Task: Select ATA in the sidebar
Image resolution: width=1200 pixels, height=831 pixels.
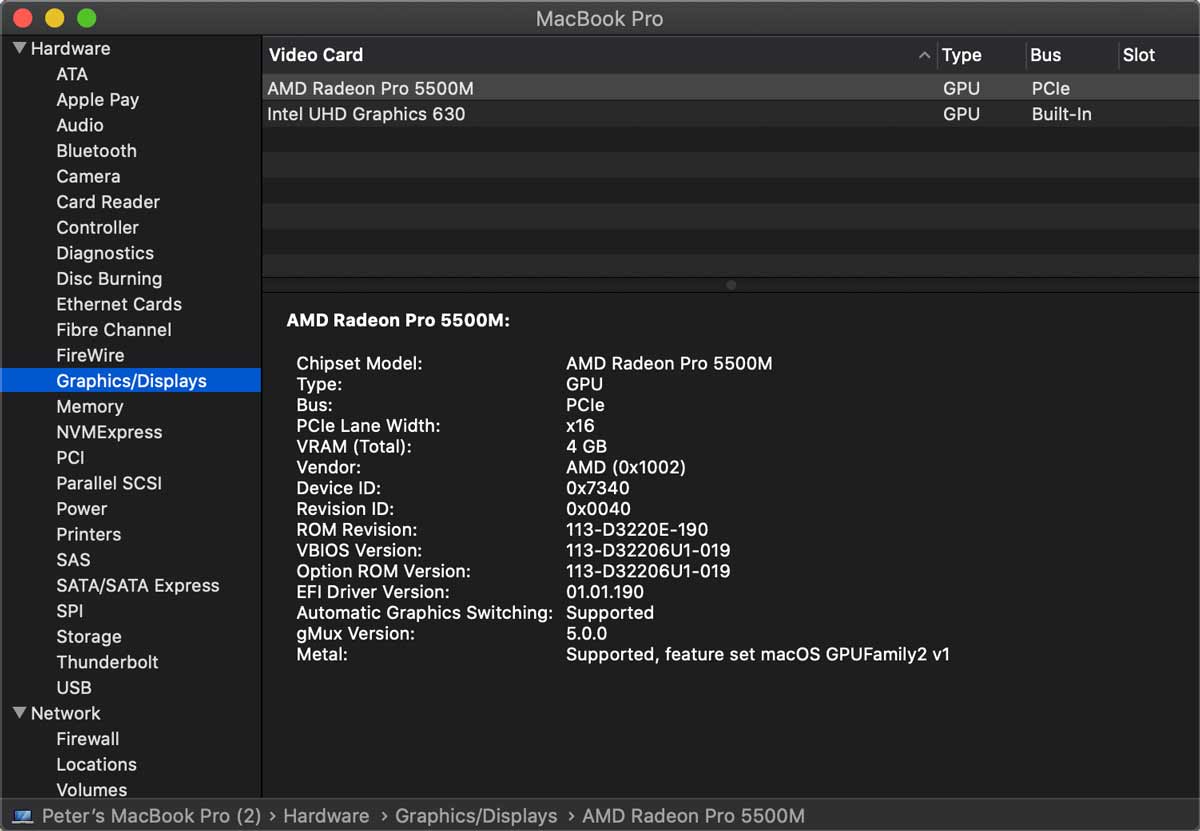Action: click(72, 74)
